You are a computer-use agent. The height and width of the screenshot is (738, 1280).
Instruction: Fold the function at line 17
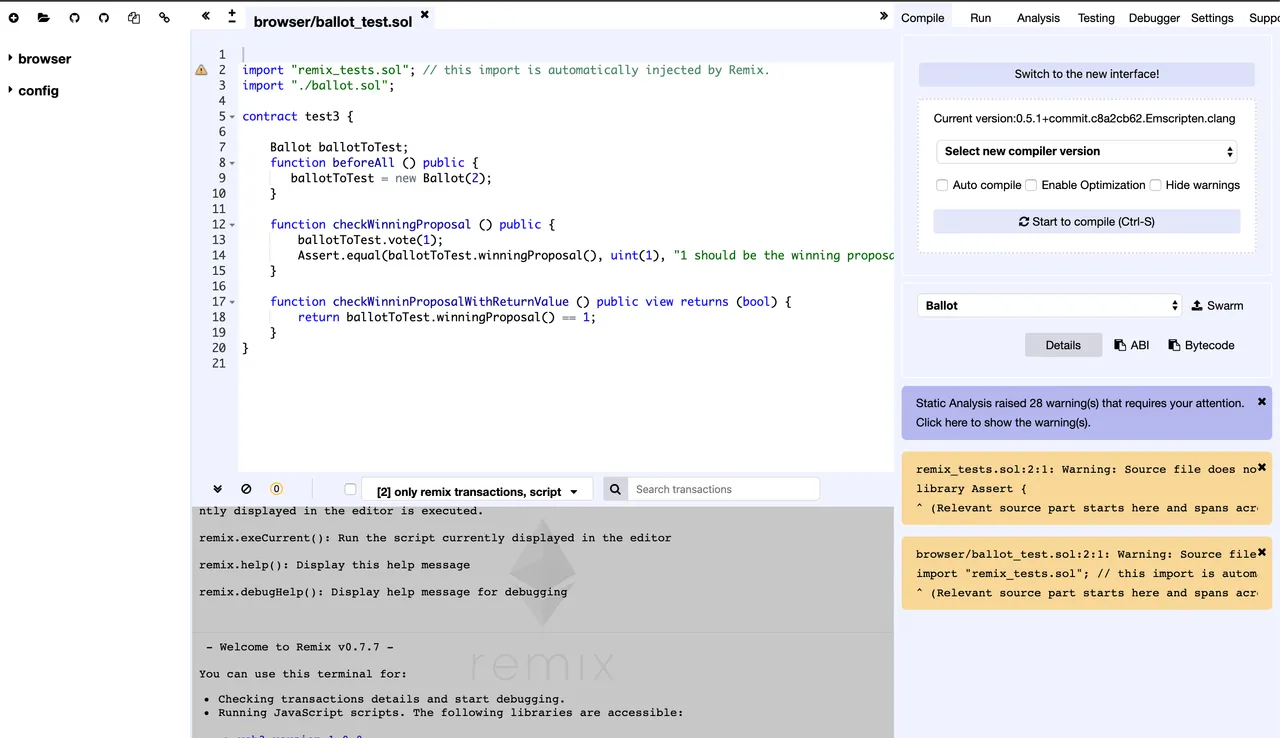pyautogui.click(x=232, y=302)
